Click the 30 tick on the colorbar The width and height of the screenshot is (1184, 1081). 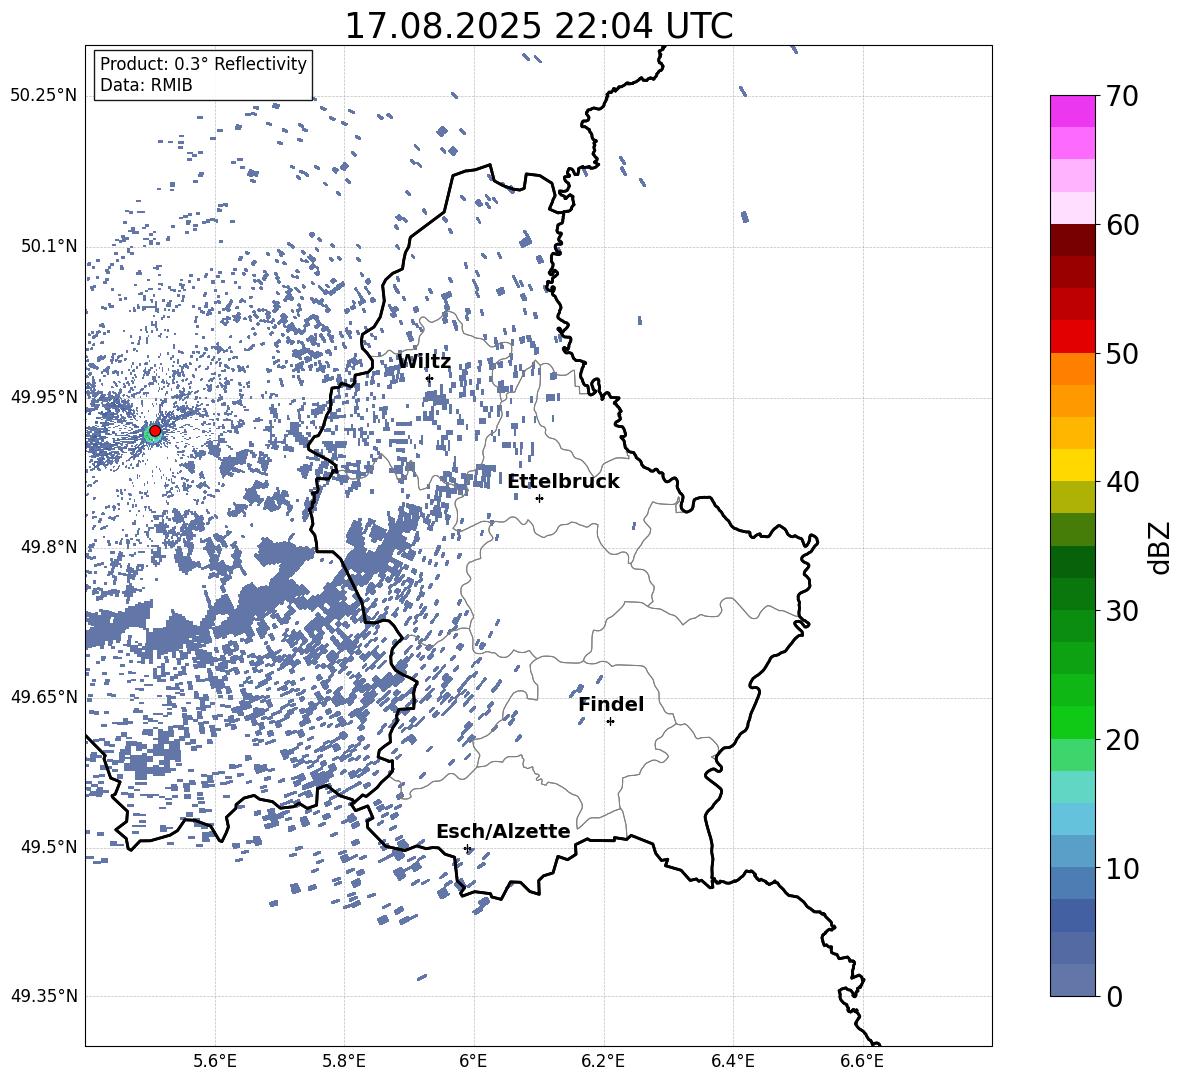1122,610
